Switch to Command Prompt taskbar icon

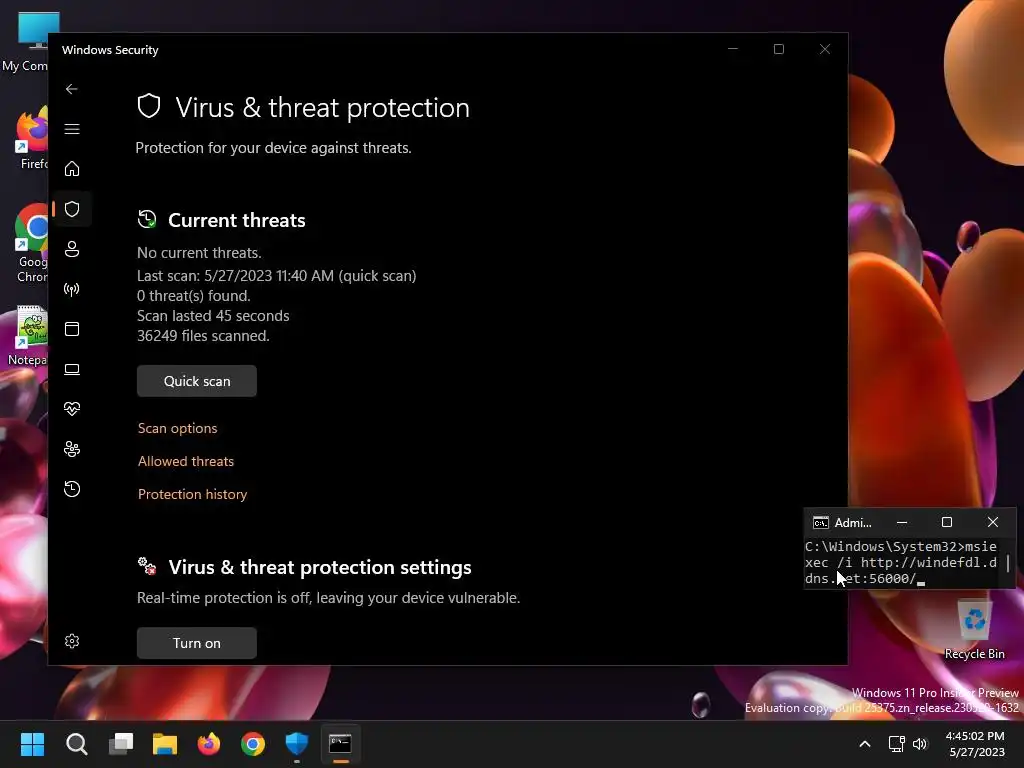340,744
